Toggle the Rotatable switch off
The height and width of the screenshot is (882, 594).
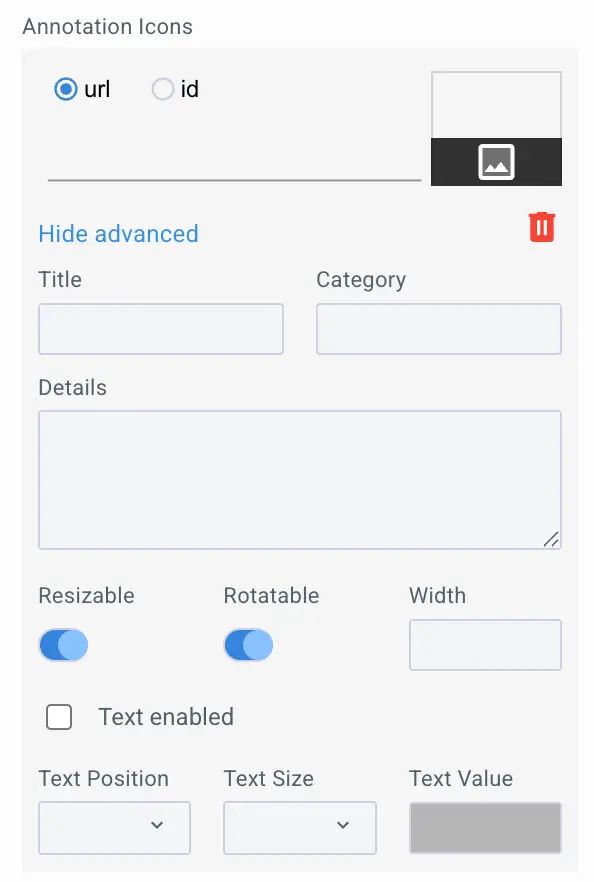click(248, 645)
